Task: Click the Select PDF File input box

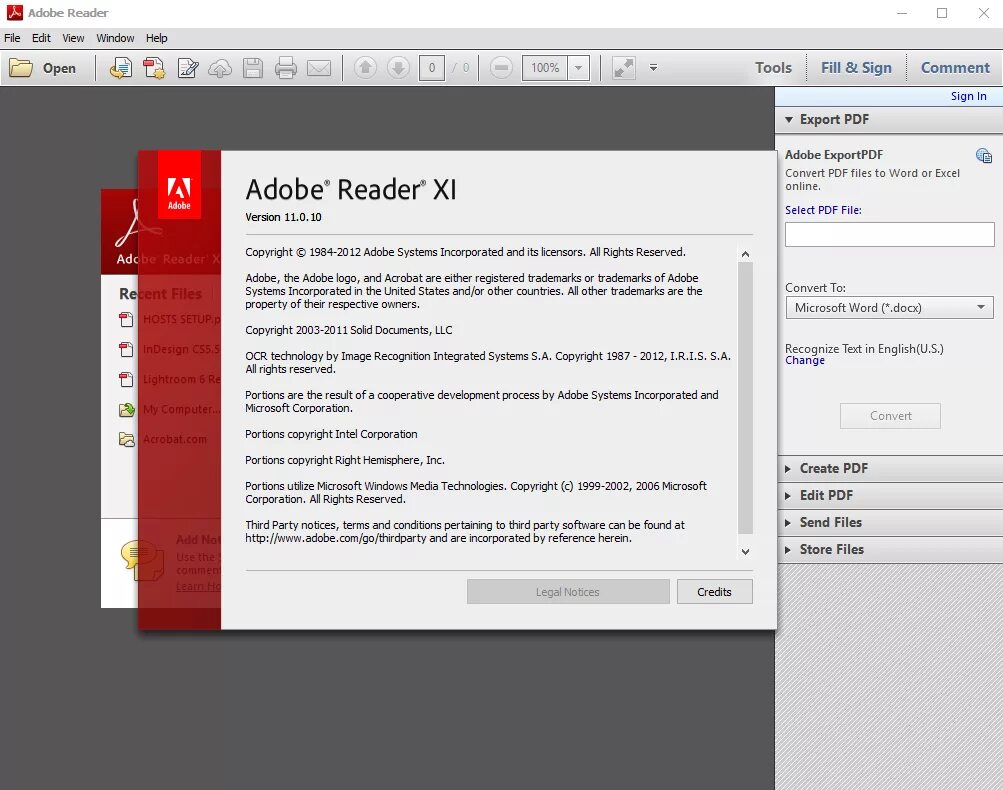Action: [889, 235]
